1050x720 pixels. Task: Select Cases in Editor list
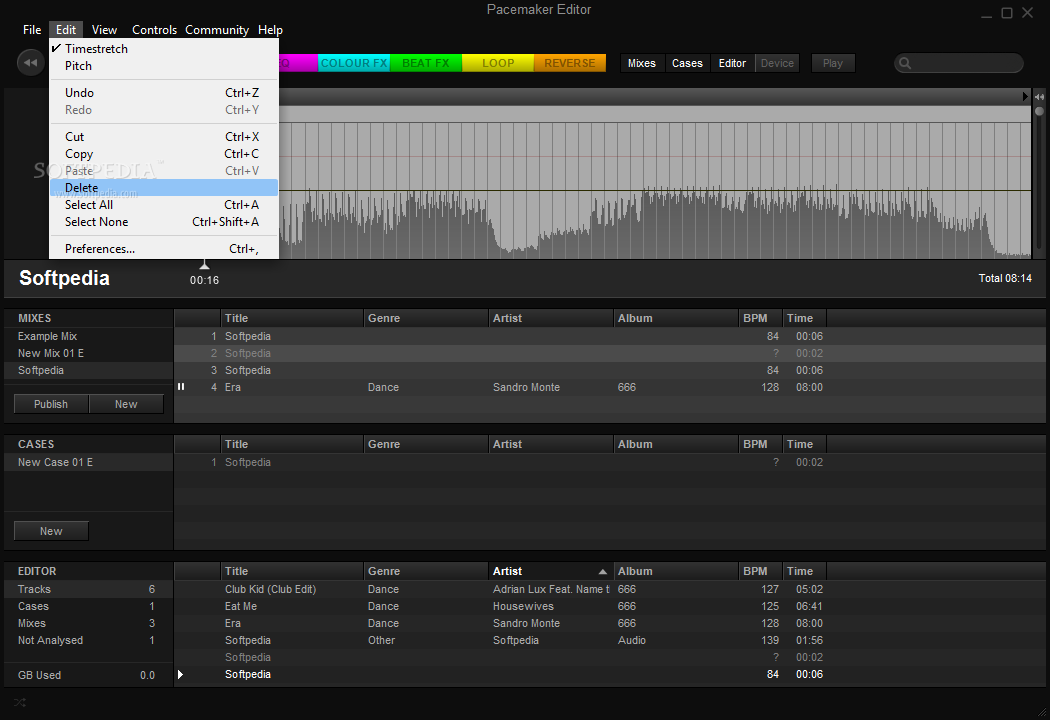[x=88, y=606]
